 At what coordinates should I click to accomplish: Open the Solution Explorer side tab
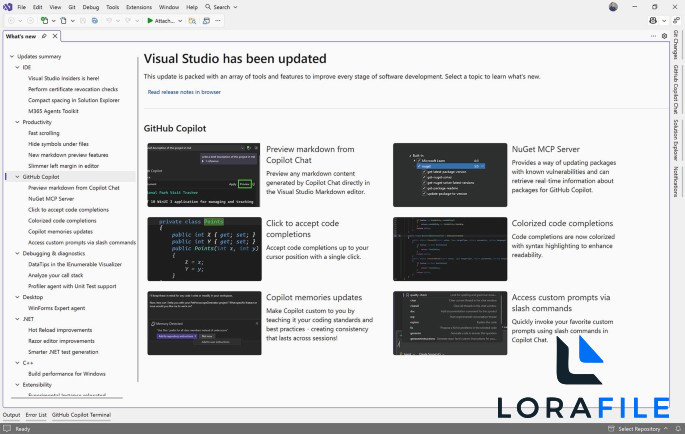click(675, 140)
